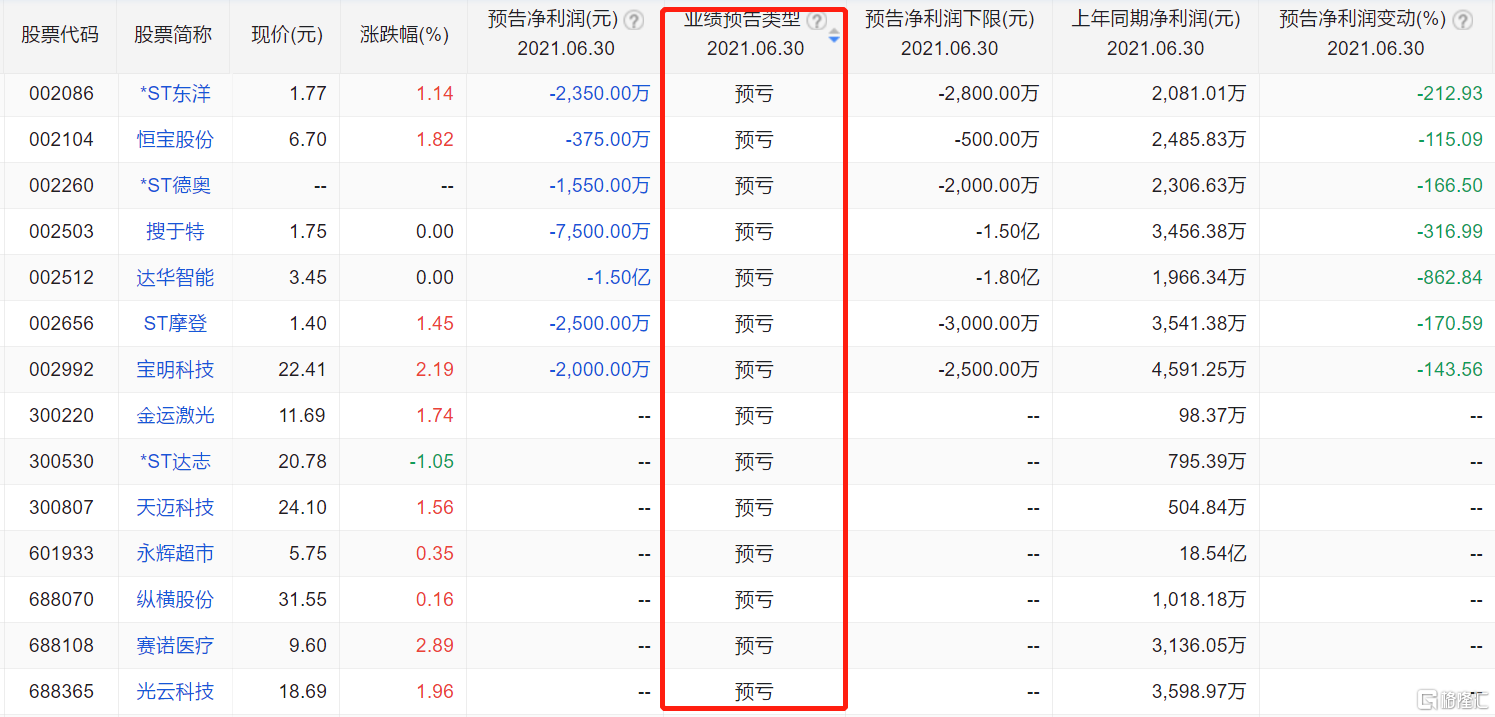
Task: Select stock code 300220
Action: click(61, 416)
